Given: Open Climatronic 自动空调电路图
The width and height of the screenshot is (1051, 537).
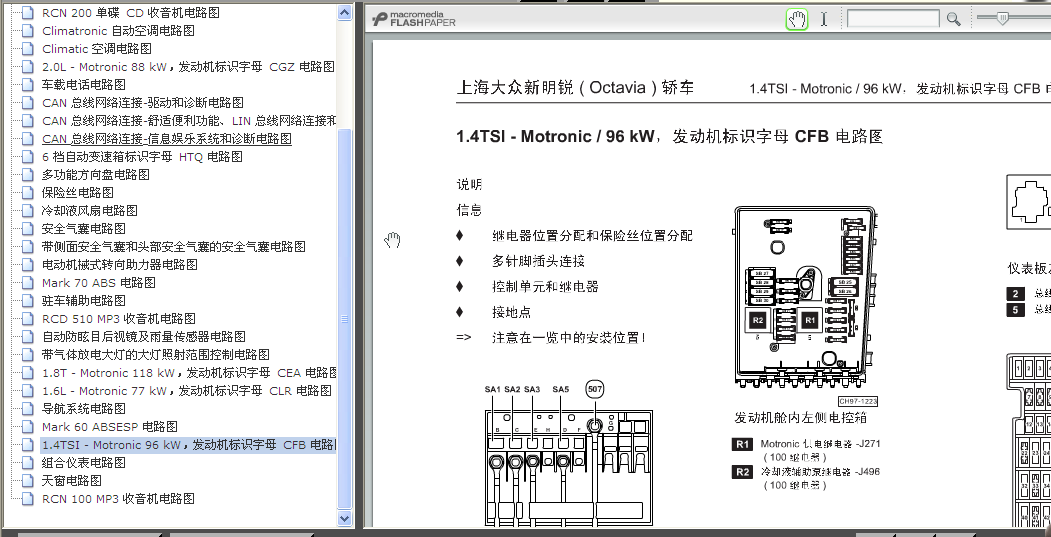Looking at the screenshot, I should tap(119, 30).
